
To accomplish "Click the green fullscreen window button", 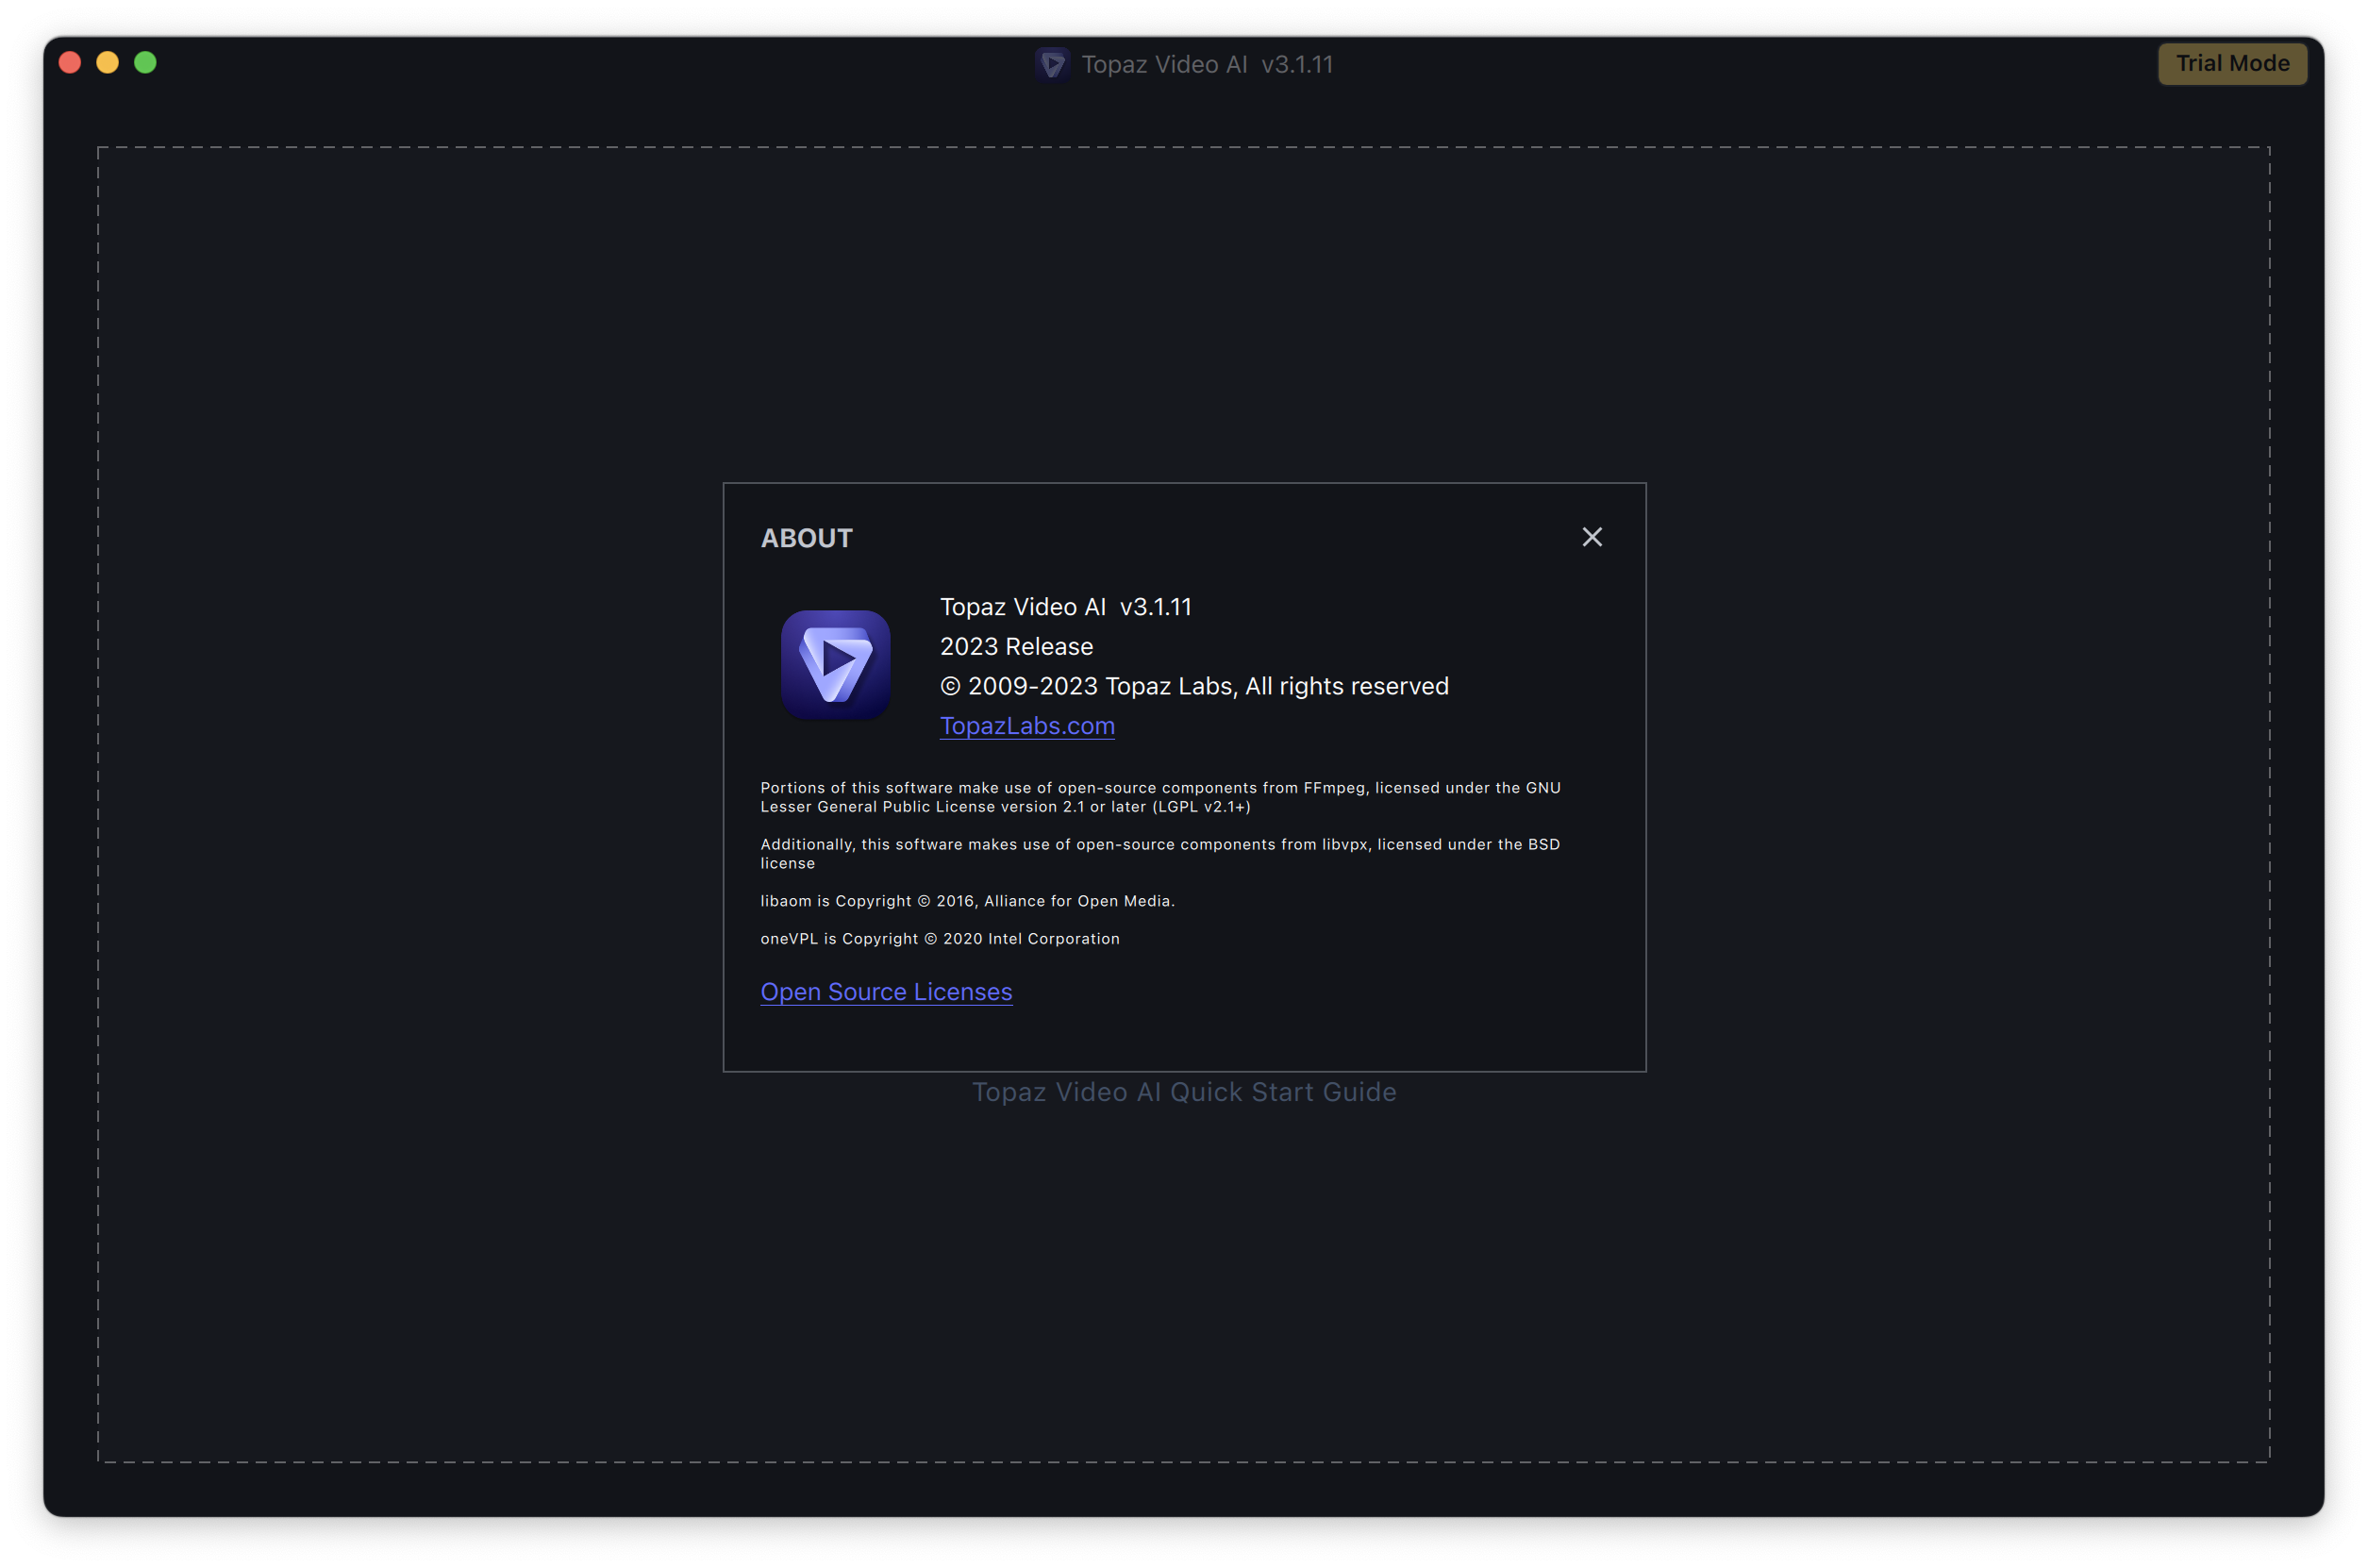I will [x=146, y=63].
